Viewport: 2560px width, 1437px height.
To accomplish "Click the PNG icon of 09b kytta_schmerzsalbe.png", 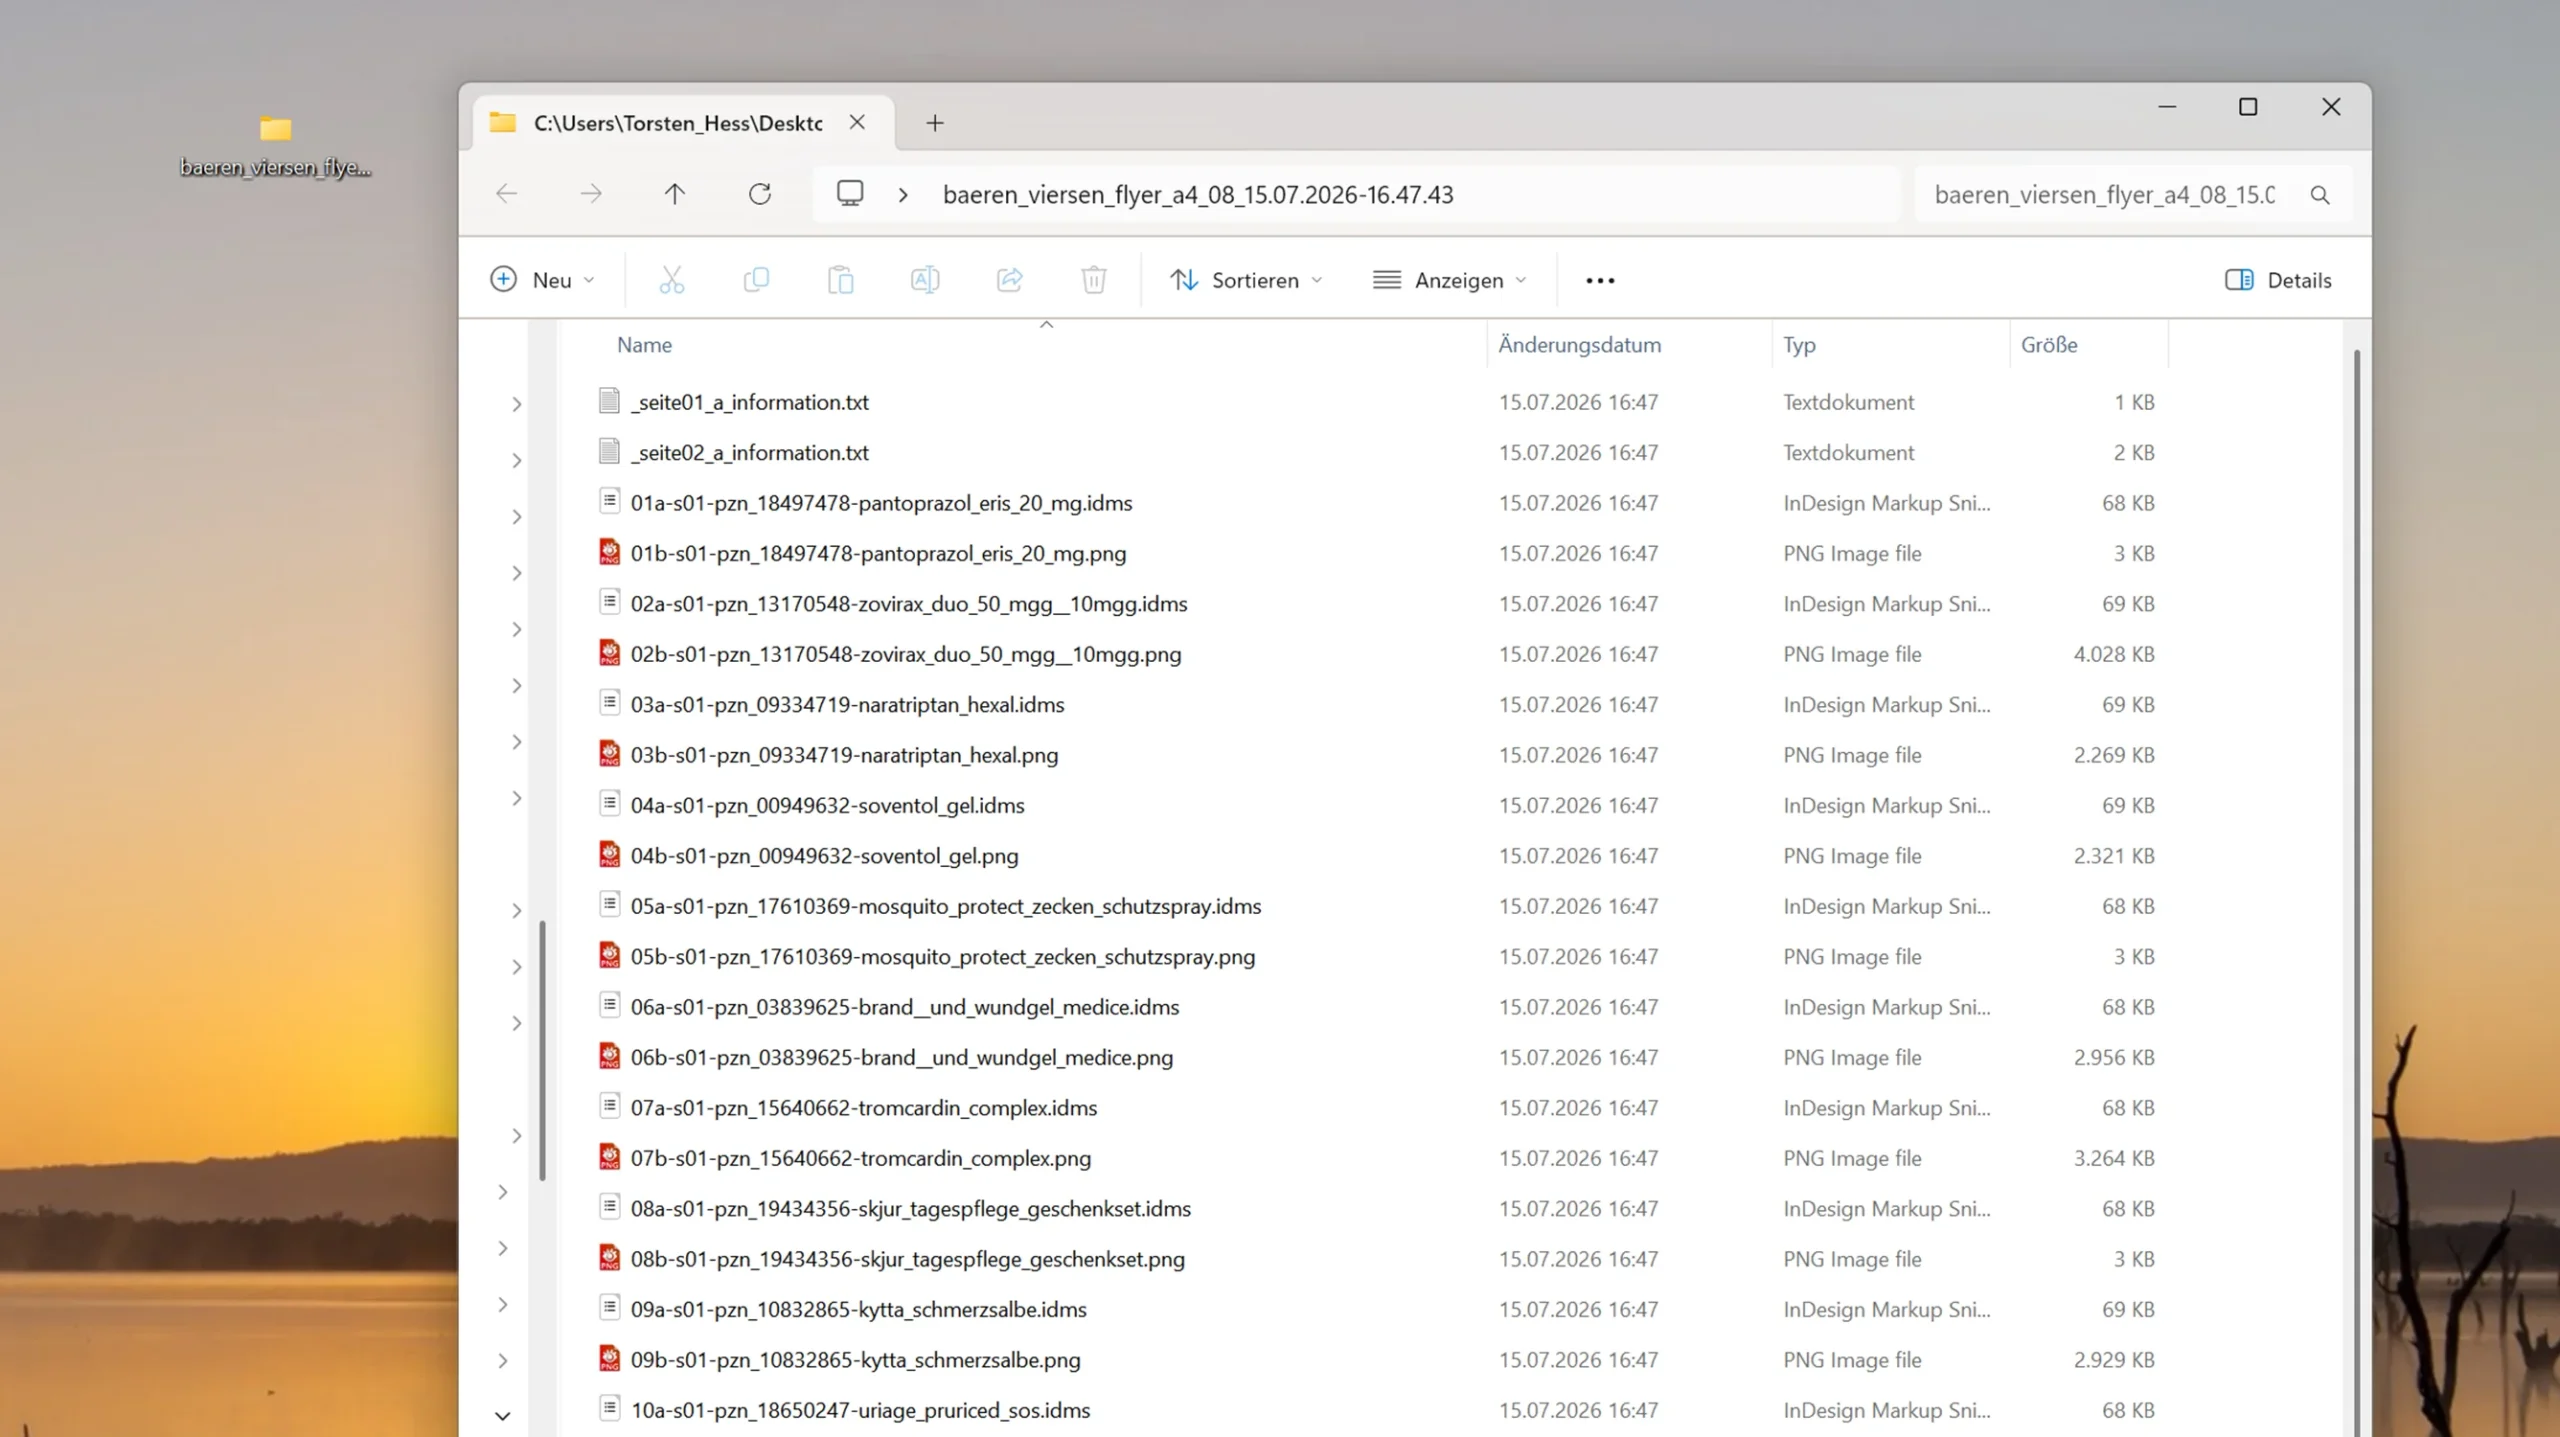I will point(609,1359).
